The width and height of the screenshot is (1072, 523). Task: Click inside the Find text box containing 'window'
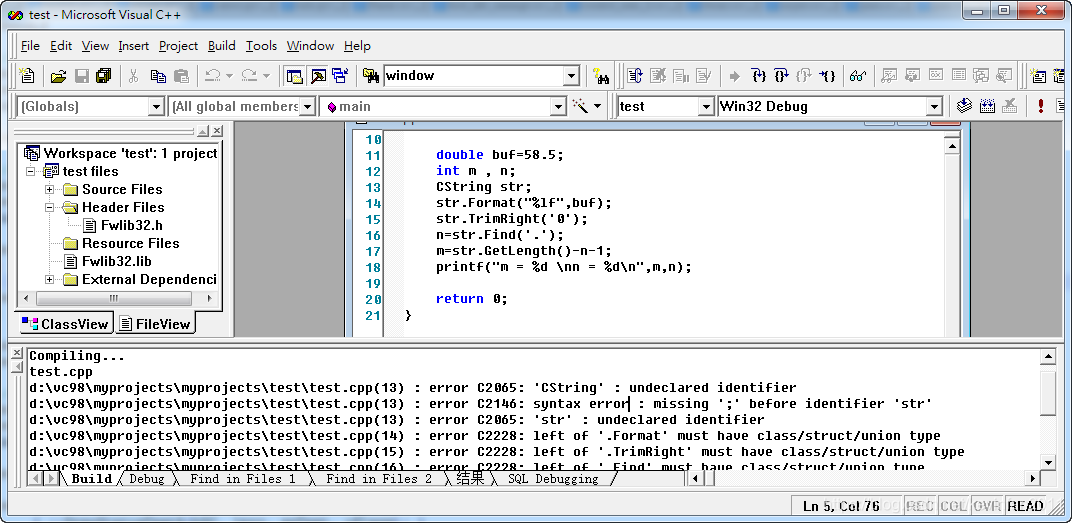473,76
